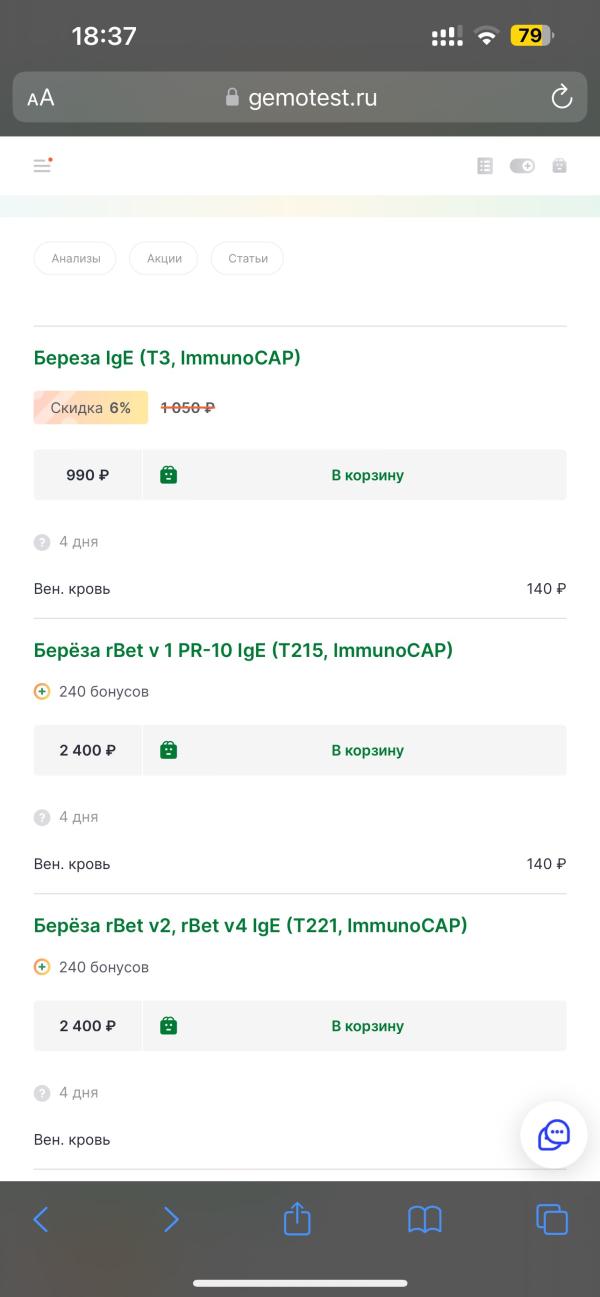
Task: Go back with Safari's back arrow
Action: [x=41, y=1219]
